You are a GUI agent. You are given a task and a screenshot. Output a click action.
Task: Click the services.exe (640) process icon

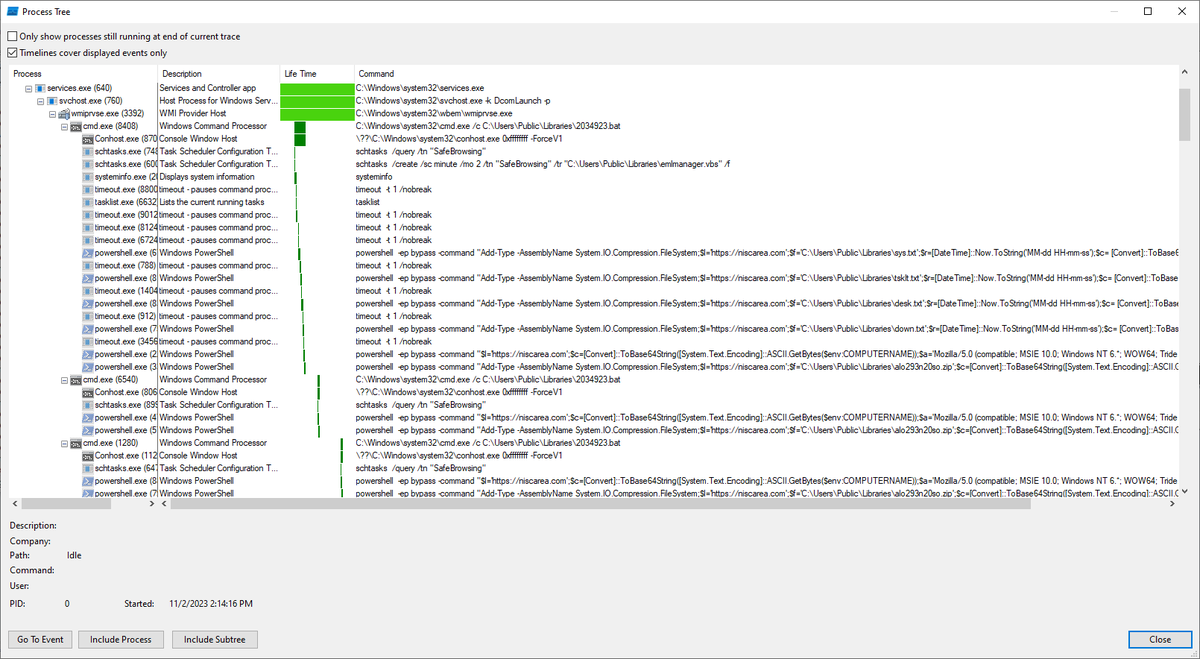[40, 89]
